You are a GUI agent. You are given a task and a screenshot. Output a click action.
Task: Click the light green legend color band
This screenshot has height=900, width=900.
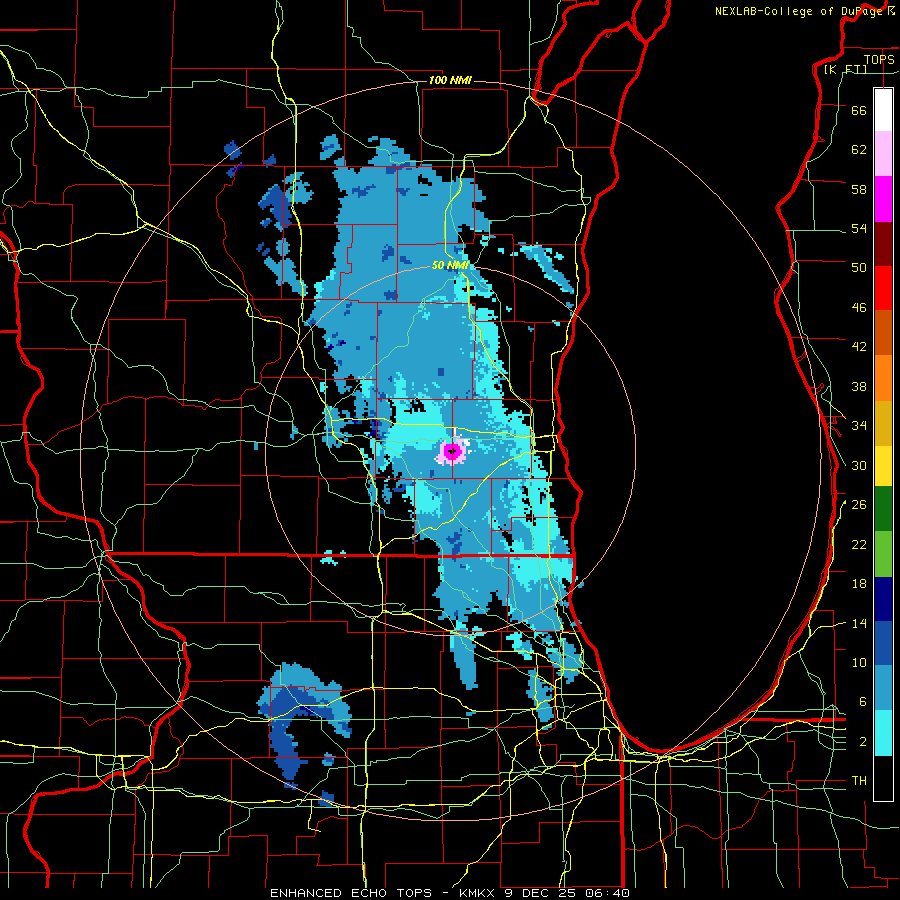(x=883, y=554)
